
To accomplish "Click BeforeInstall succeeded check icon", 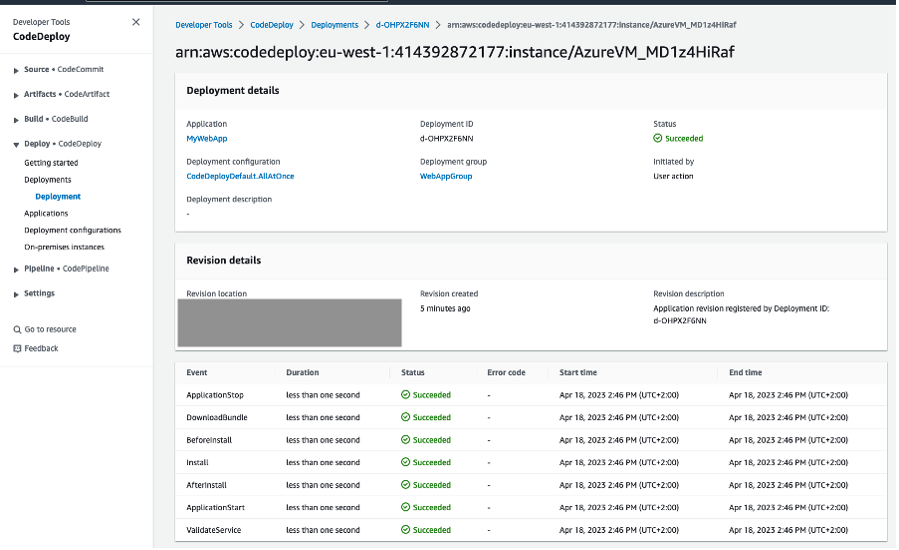I will coord(405,440).
